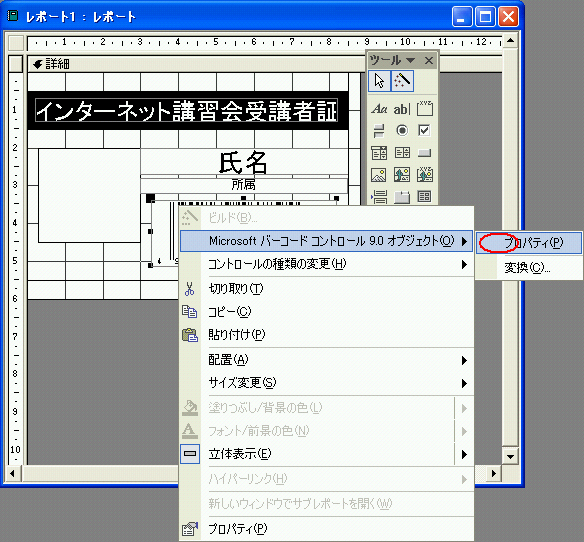The image size is (584, 542).
Task: Select the List Box tool in toolbox
Action: click(402, 153)
